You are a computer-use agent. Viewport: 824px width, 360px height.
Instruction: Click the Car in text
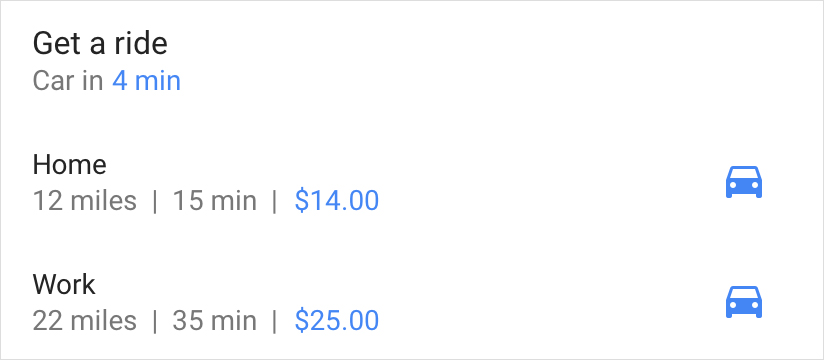(x=68, y=81)
